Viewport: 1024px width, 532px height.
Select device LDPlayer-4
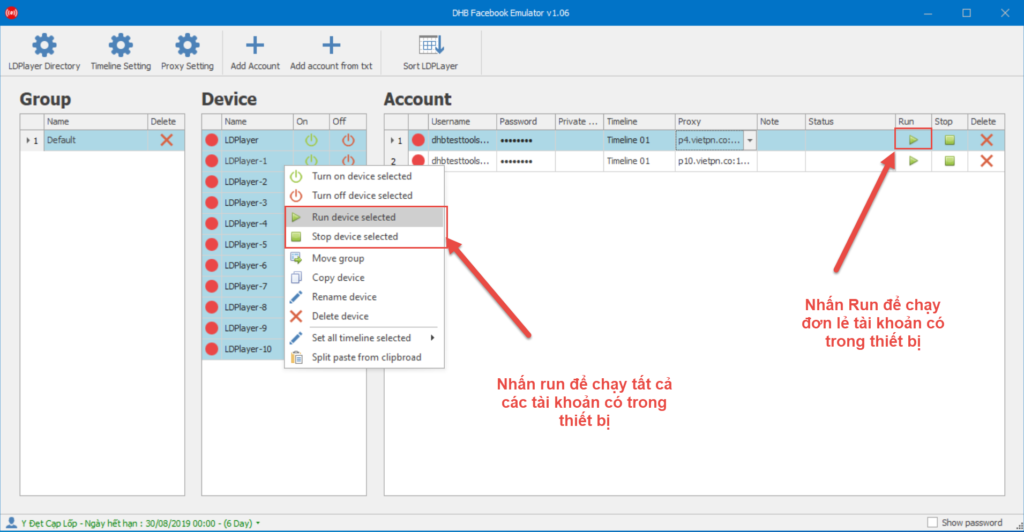click(246, 223)
